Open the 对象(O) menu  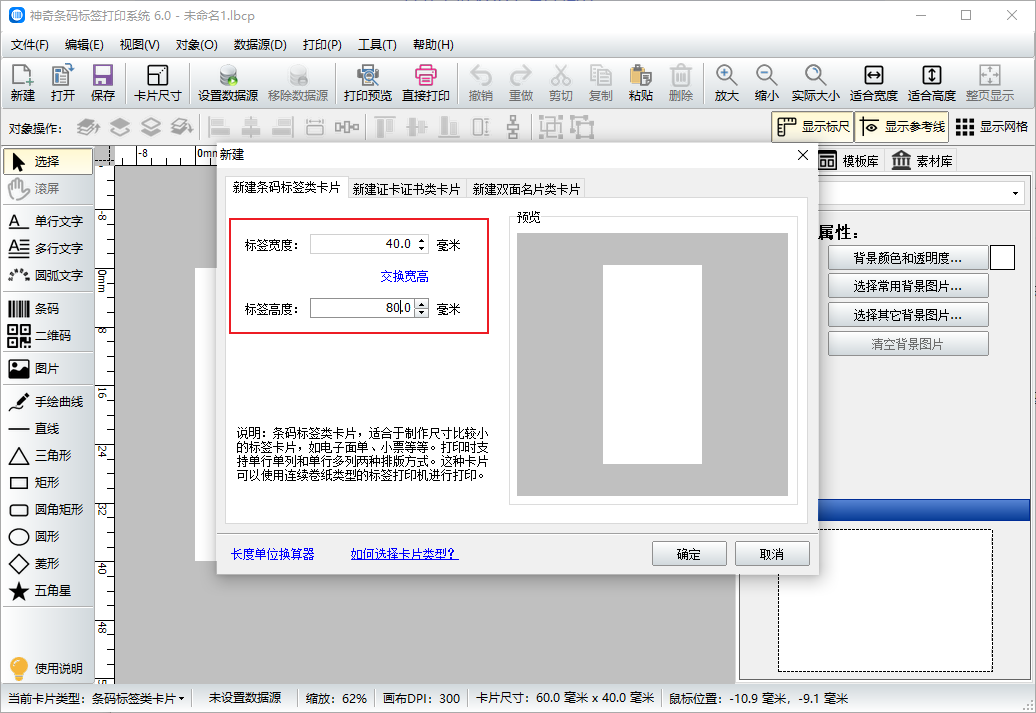[196, 45]
